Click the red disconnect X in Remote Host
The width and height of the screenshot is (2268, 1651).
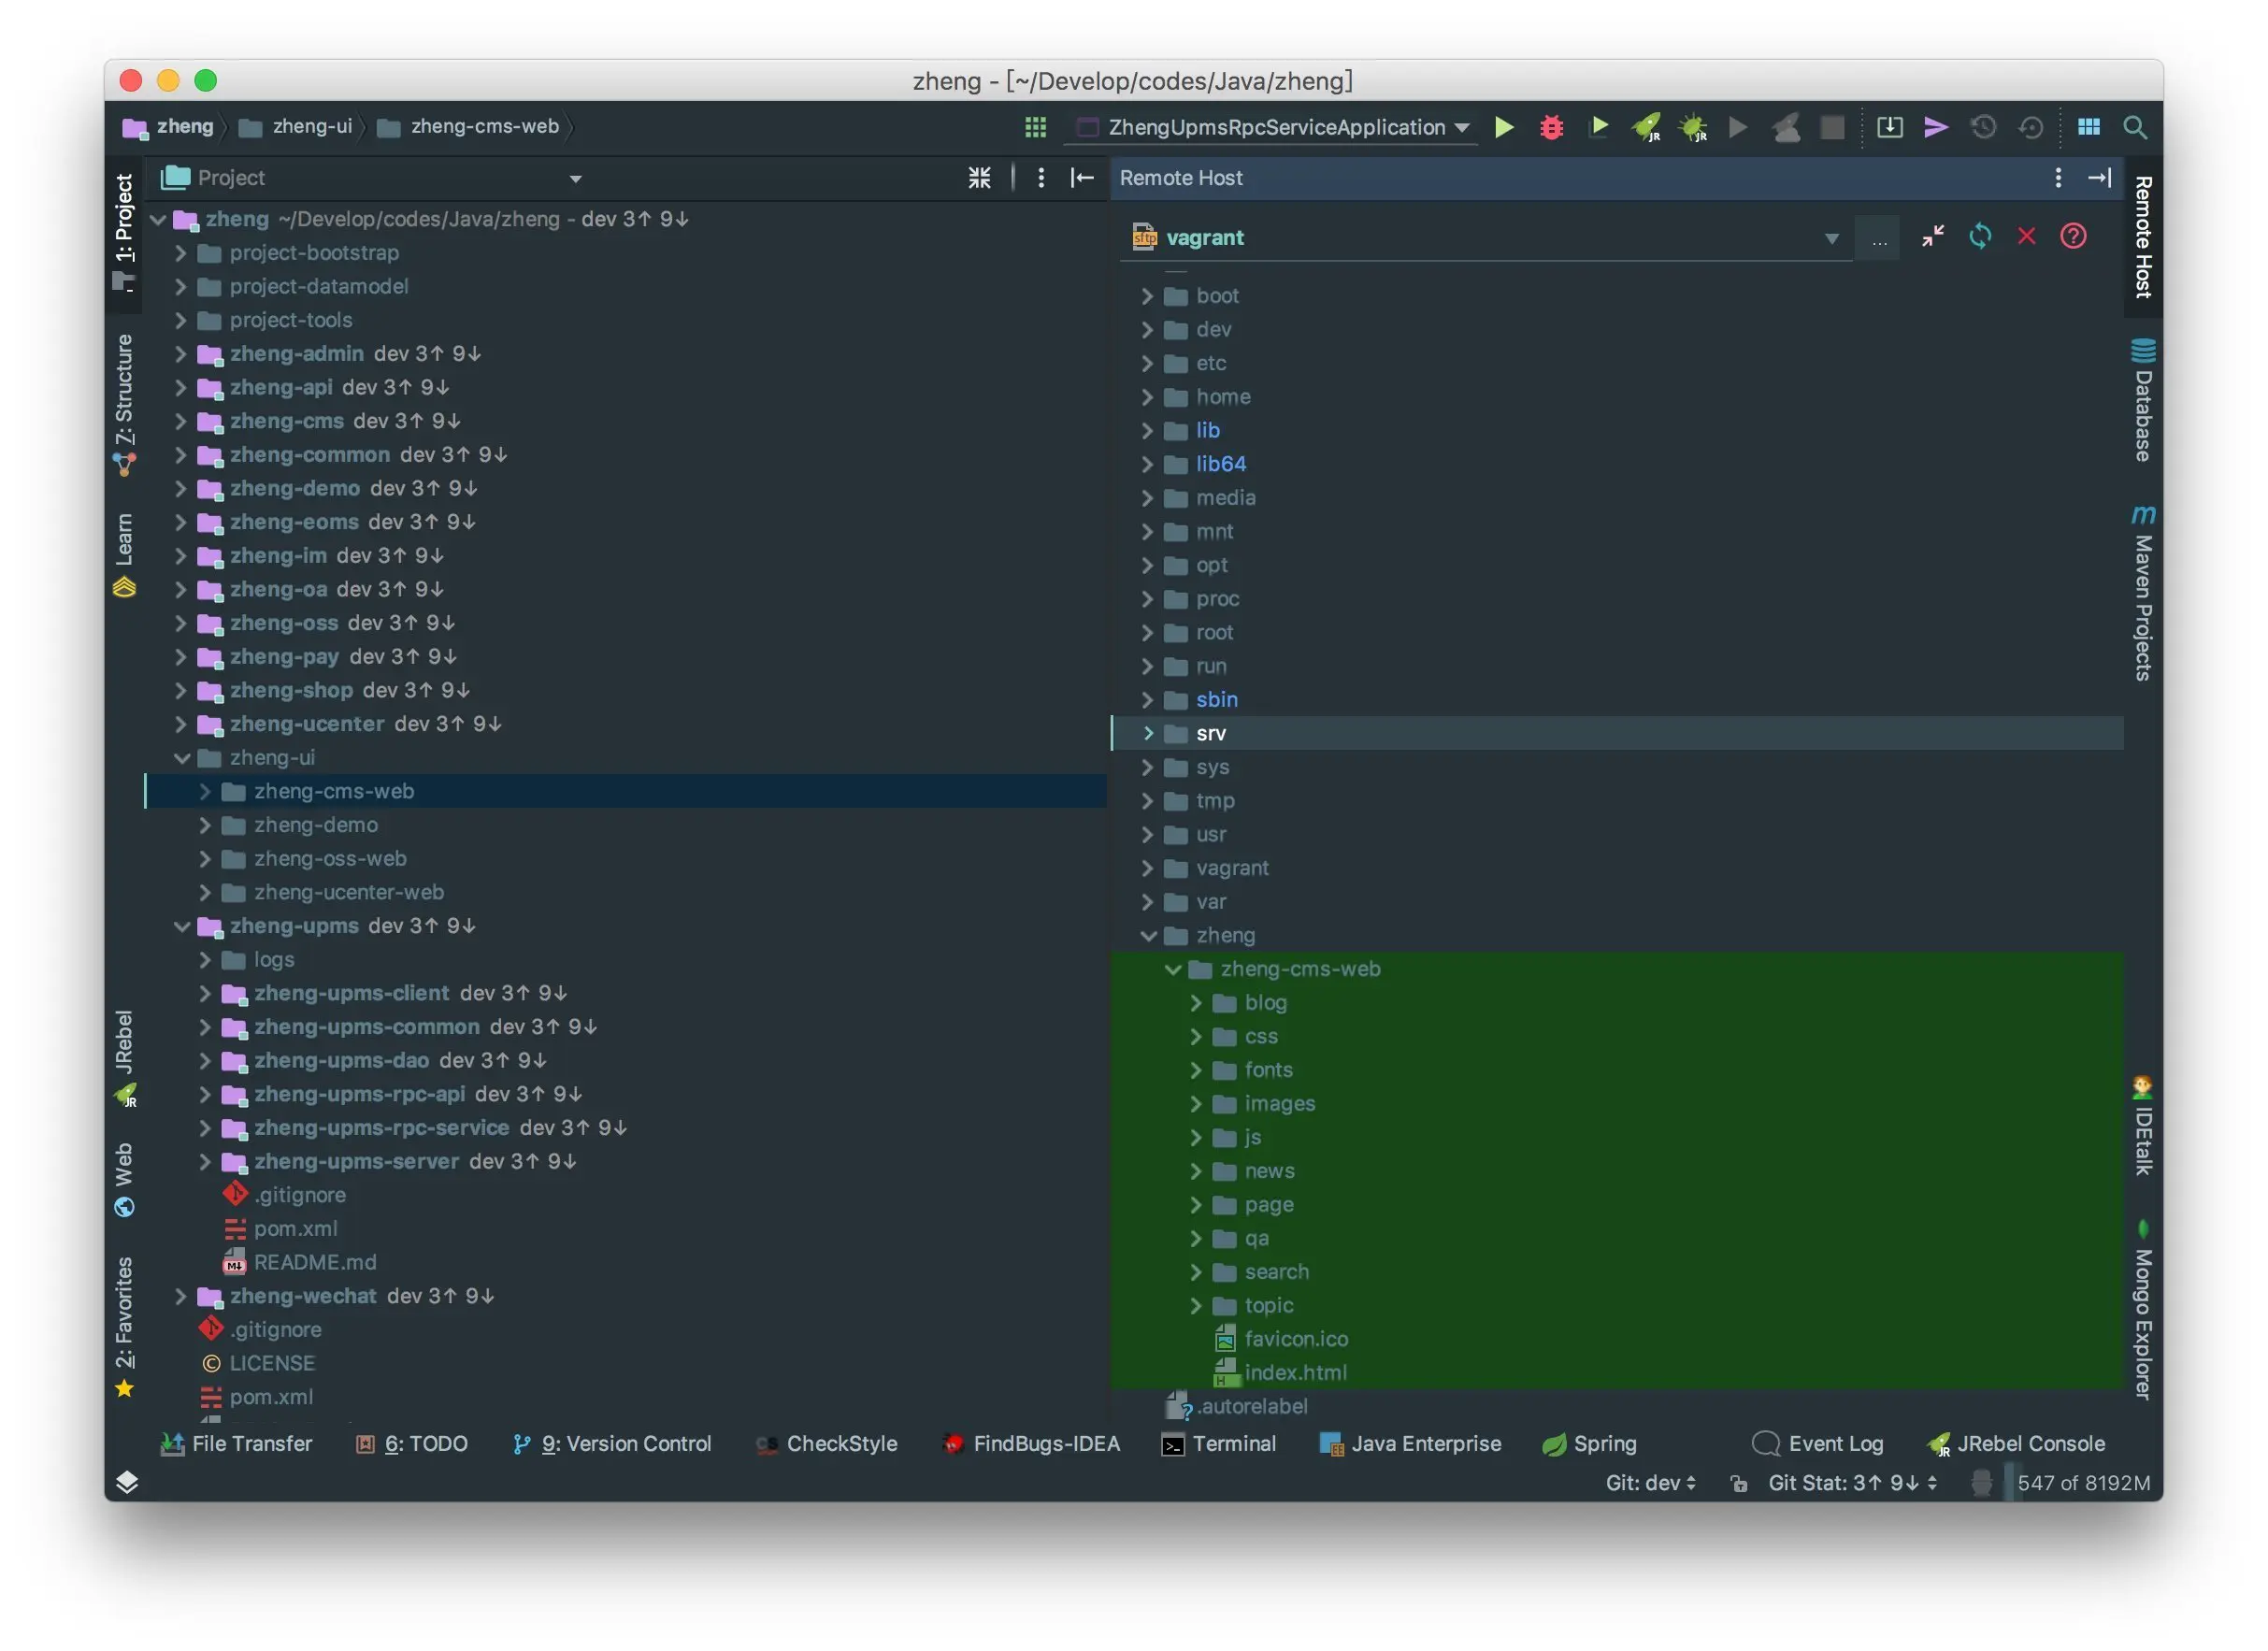click(2026, 237)
